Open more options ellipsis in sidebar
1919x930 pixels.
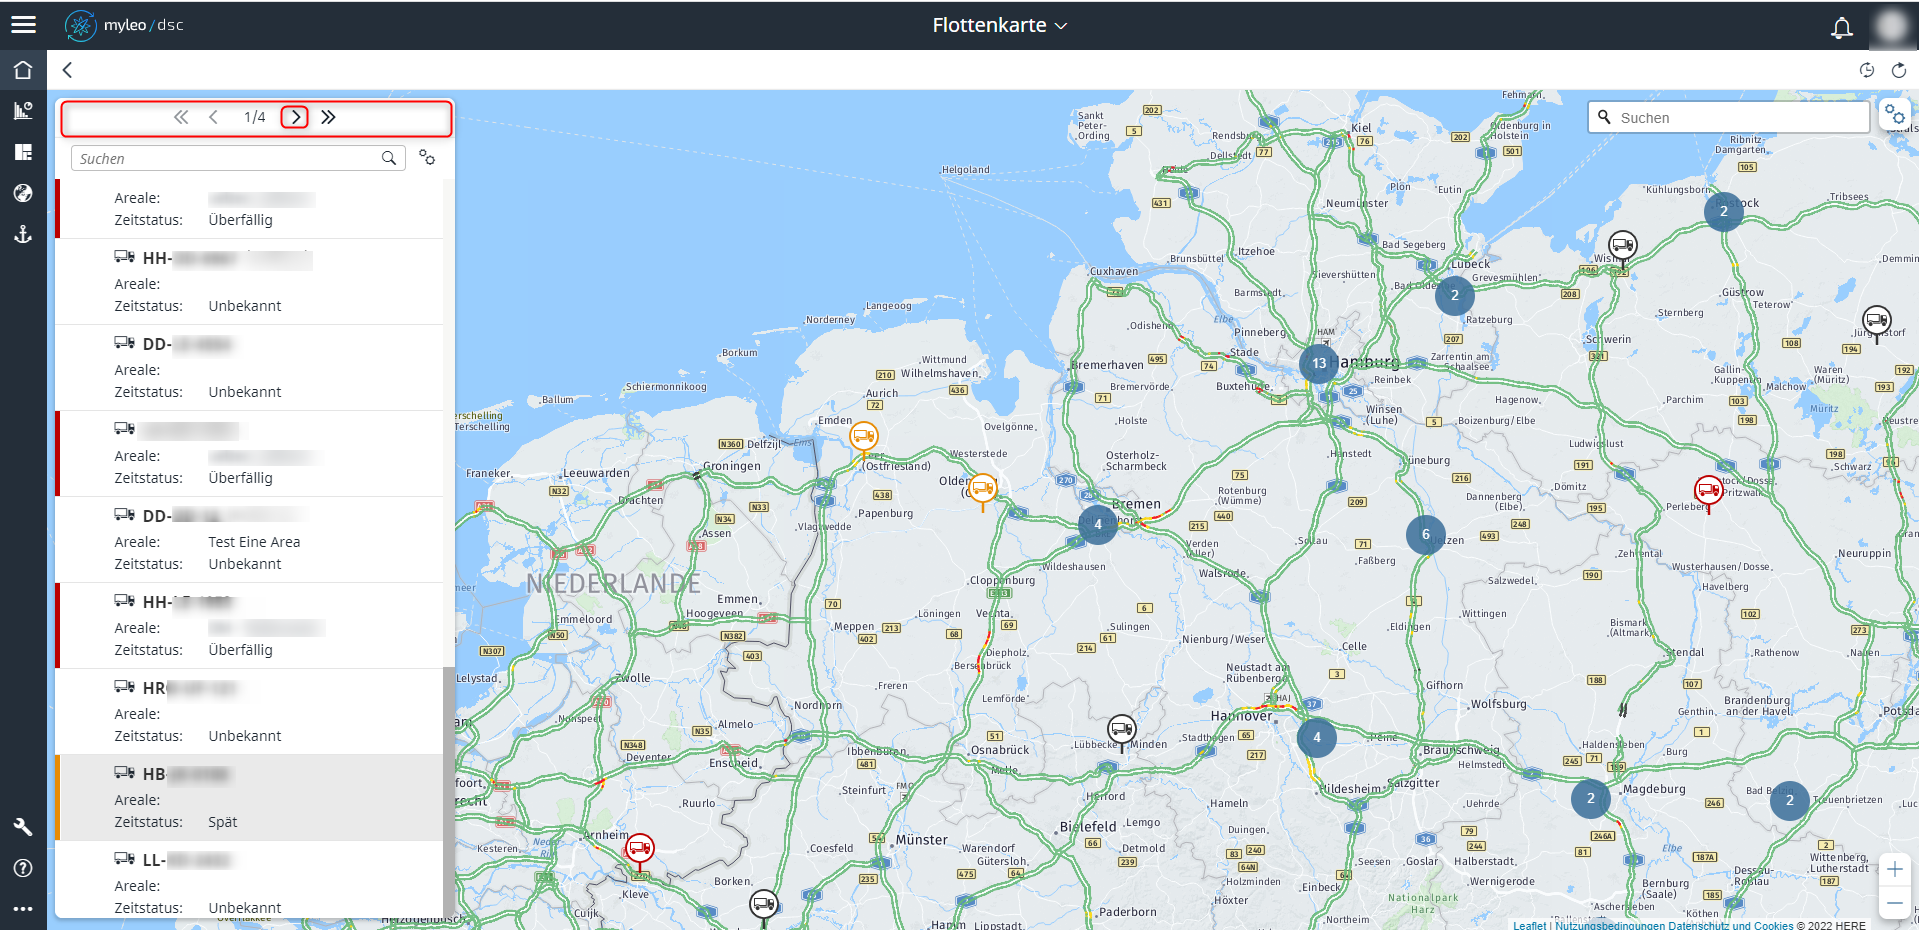[23, 909]
